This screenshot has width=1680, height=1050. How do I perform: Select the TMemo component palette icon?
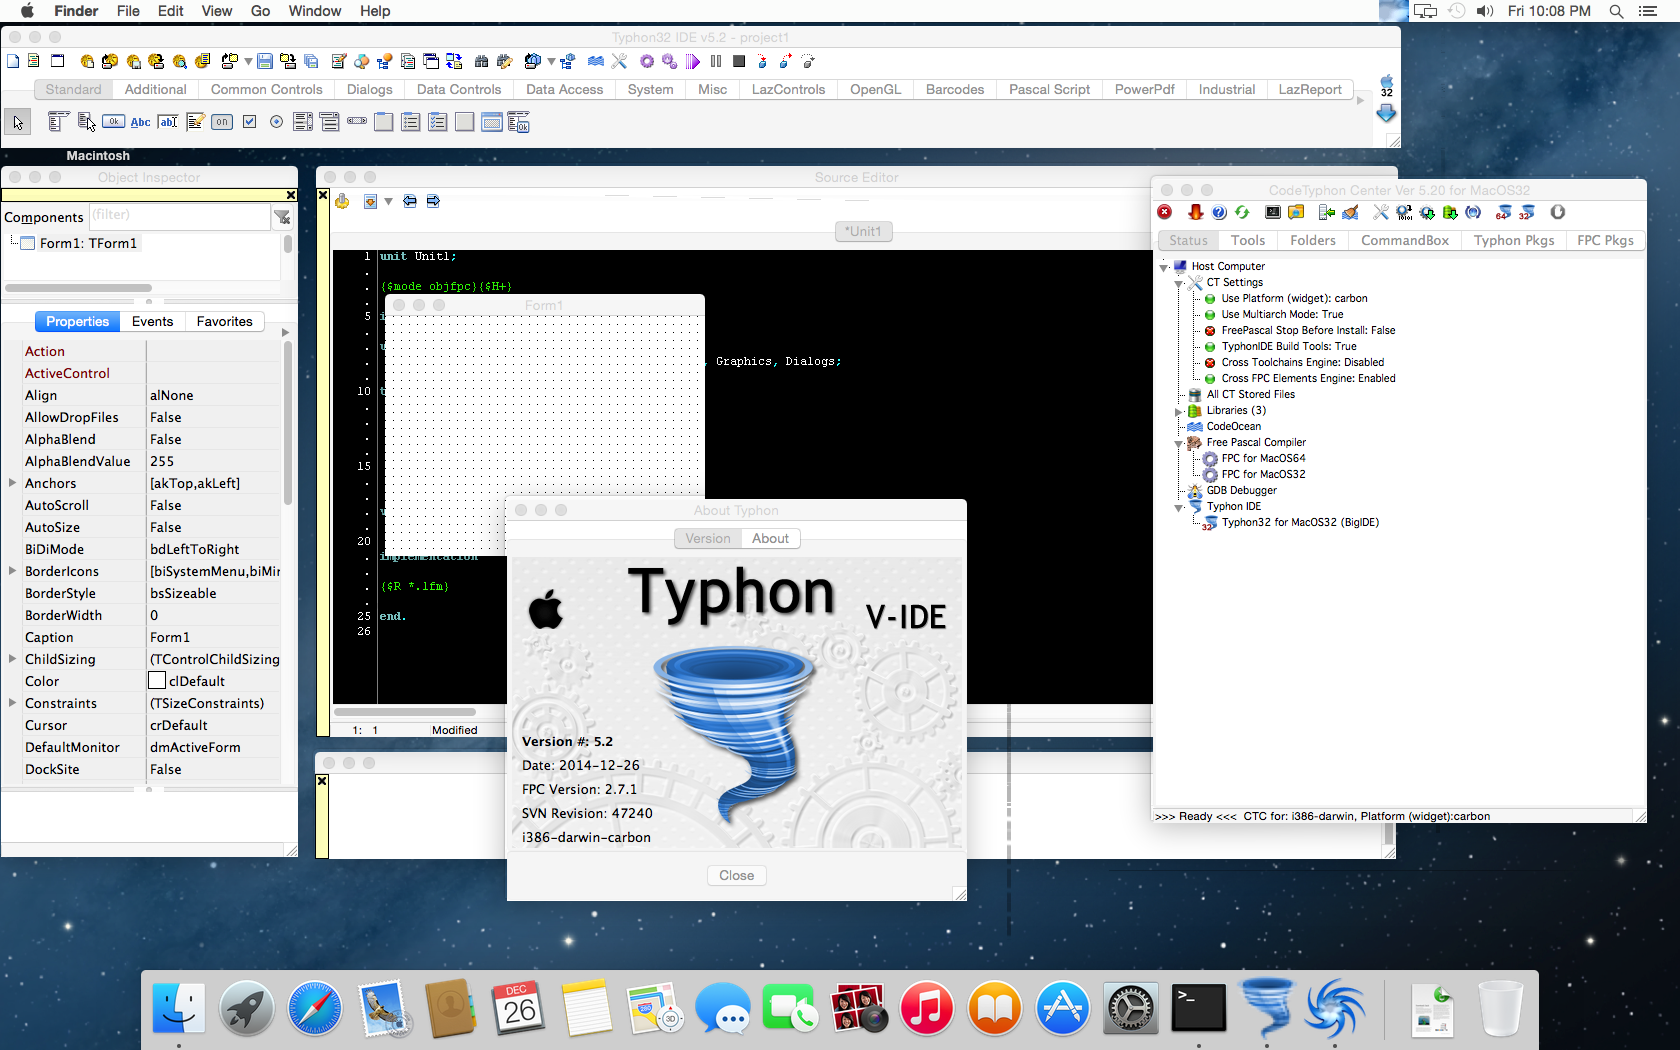tap(195, 122)
